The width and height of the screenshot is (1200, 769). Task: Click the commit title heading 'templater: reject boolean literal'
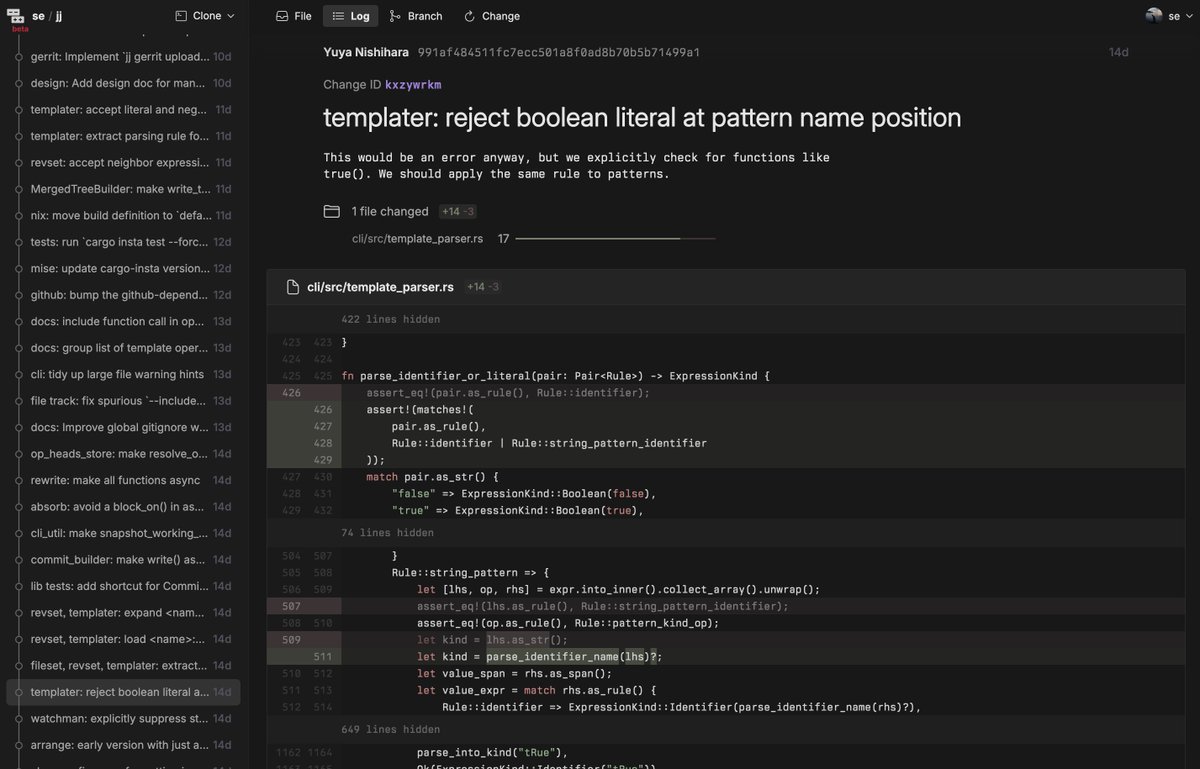tap(642, 118)
